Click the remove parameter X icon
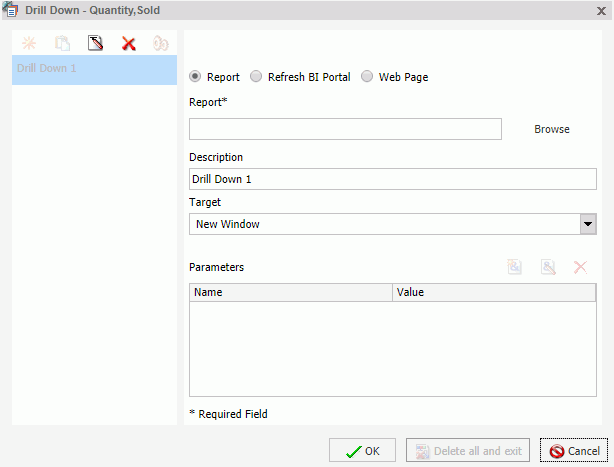614x467 pixels. [x=580, y=267]
